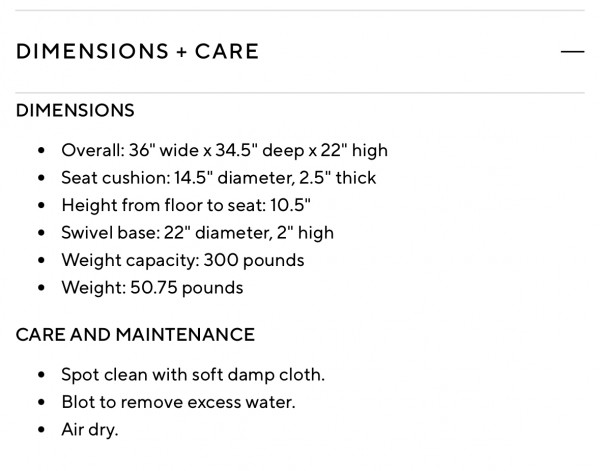The image size is (600, 471).
Task: Click the Air dry instruction
Action: pyautogui.click(x=90, y=430)
